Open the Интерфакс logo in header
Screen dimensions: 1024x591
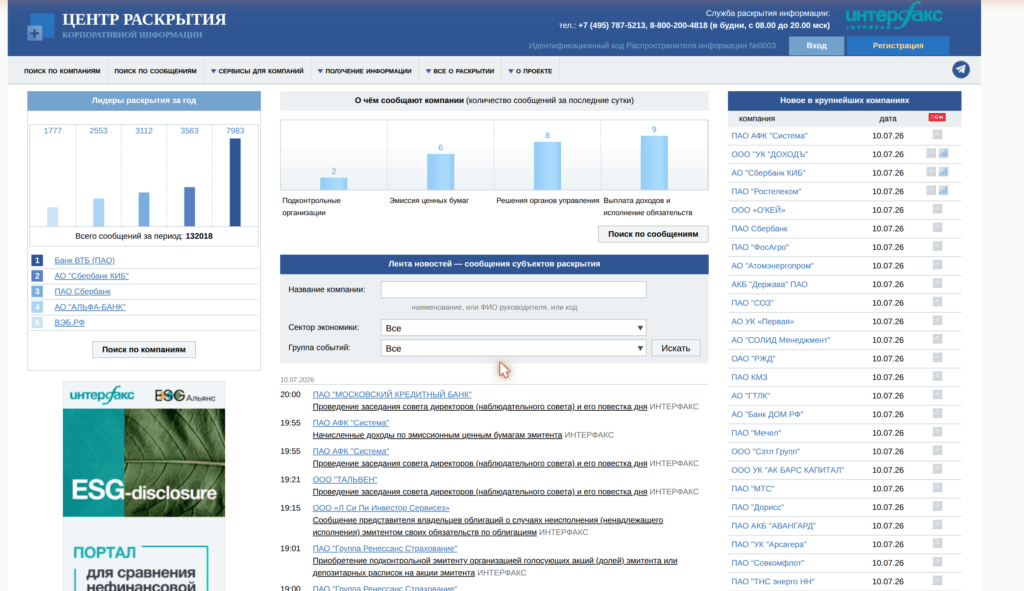point(893,16)
